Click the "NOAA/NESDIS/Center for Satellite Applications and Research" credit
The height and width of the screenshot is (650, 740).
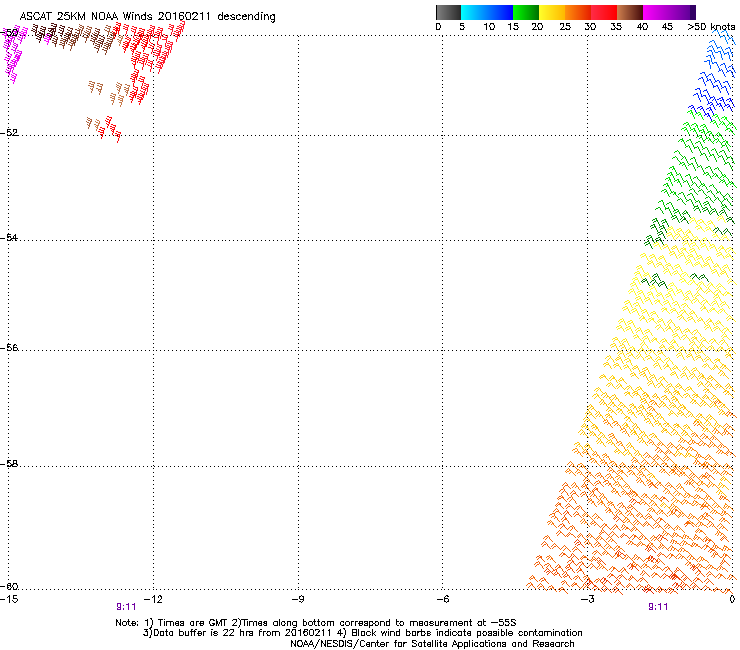pos(432,644)
